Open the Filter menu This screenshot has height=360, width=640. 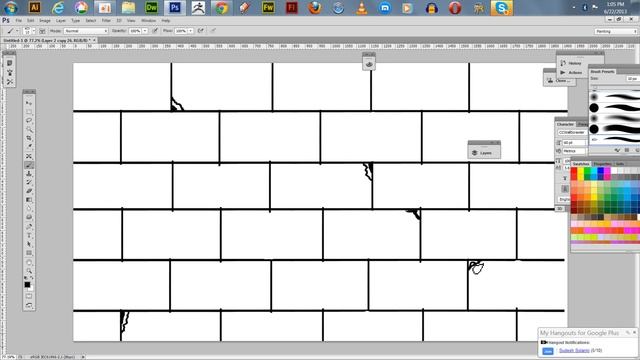click(x=106, y=20)
